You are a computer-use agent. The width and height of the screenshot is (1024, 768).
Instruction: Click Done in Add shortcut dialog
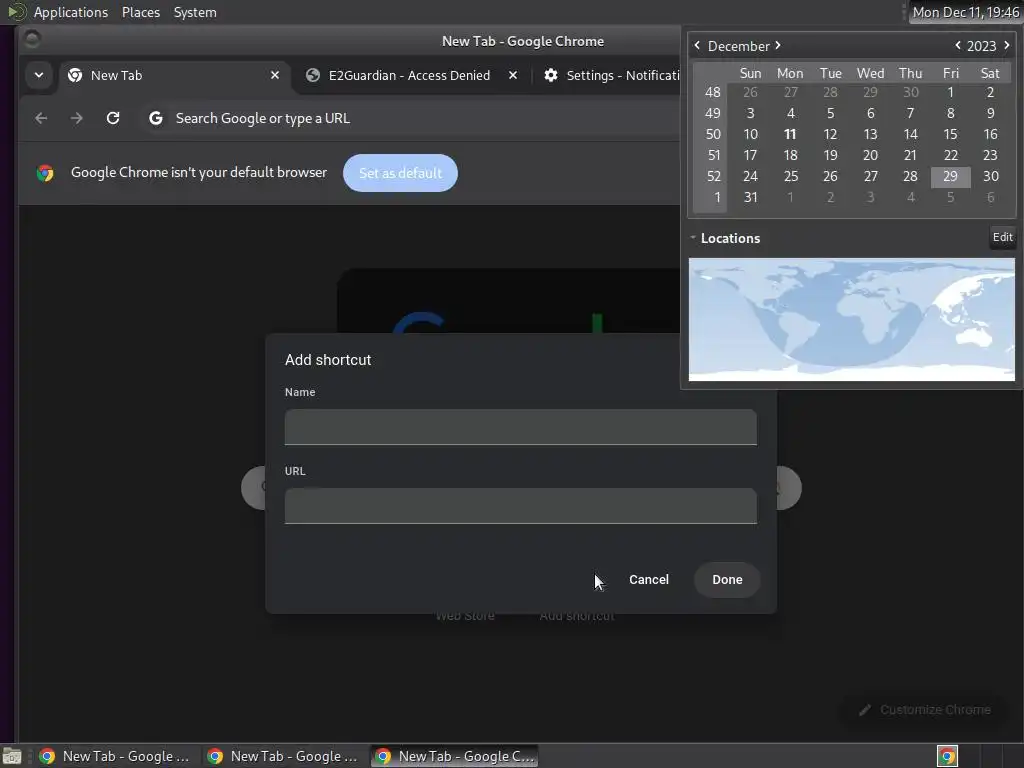pos(727,580)
